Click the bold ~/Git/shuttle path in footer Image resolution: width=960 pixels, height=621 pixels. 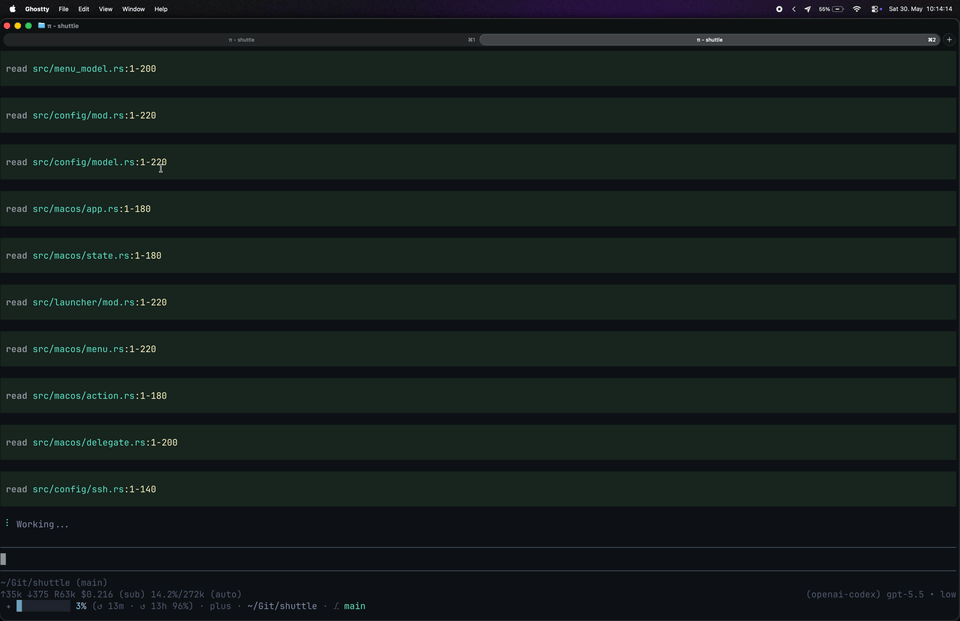(282, 606)
